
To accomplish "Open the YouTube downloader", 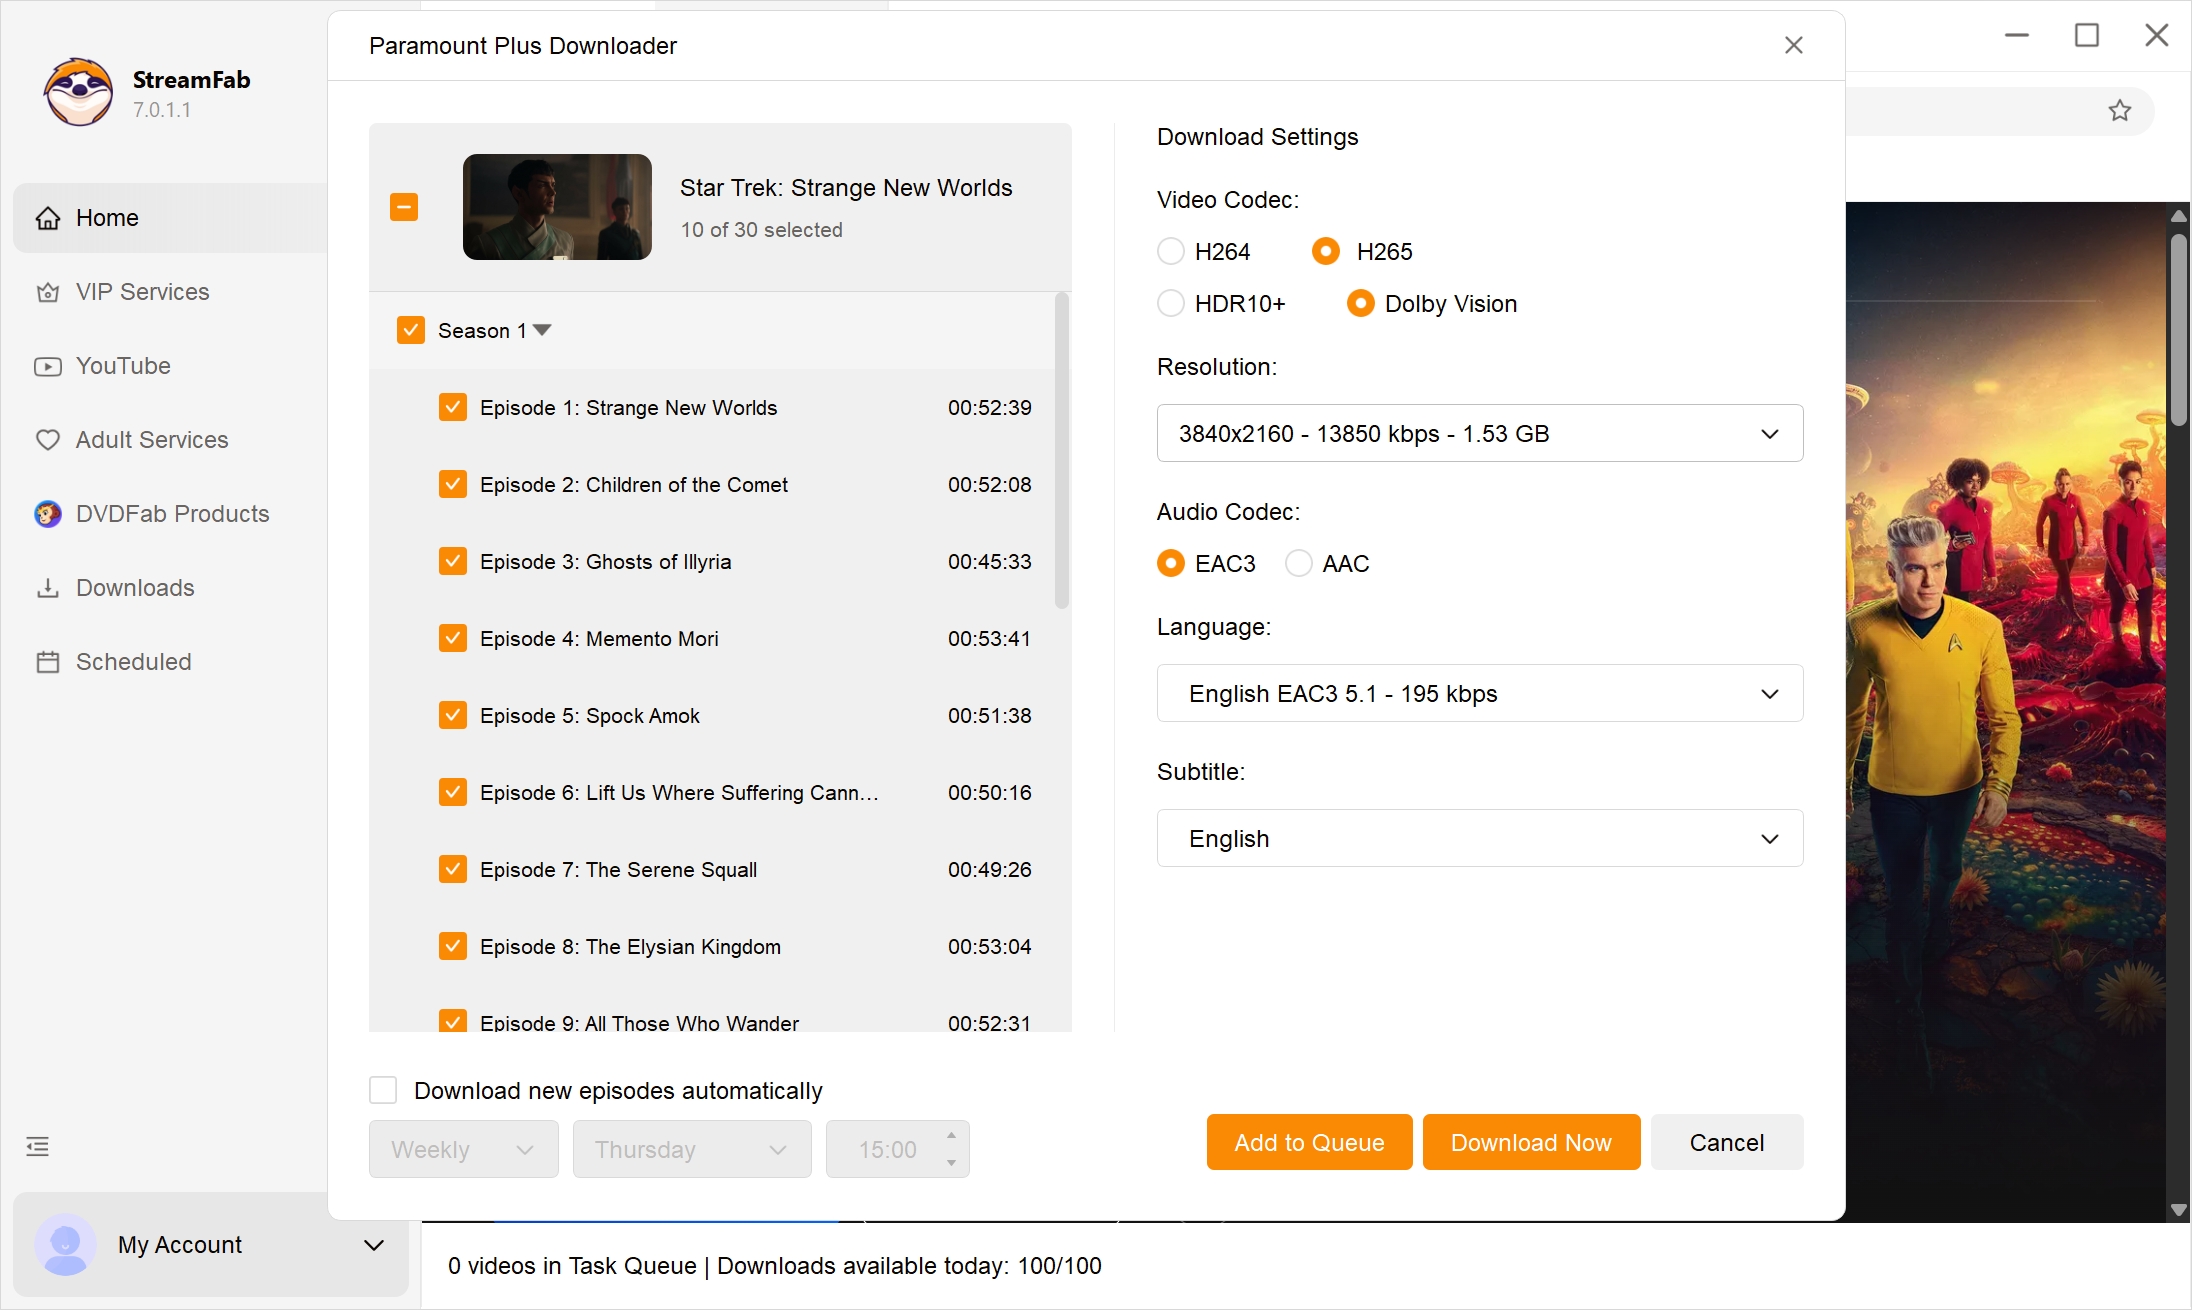I will [x=123, y=366].
